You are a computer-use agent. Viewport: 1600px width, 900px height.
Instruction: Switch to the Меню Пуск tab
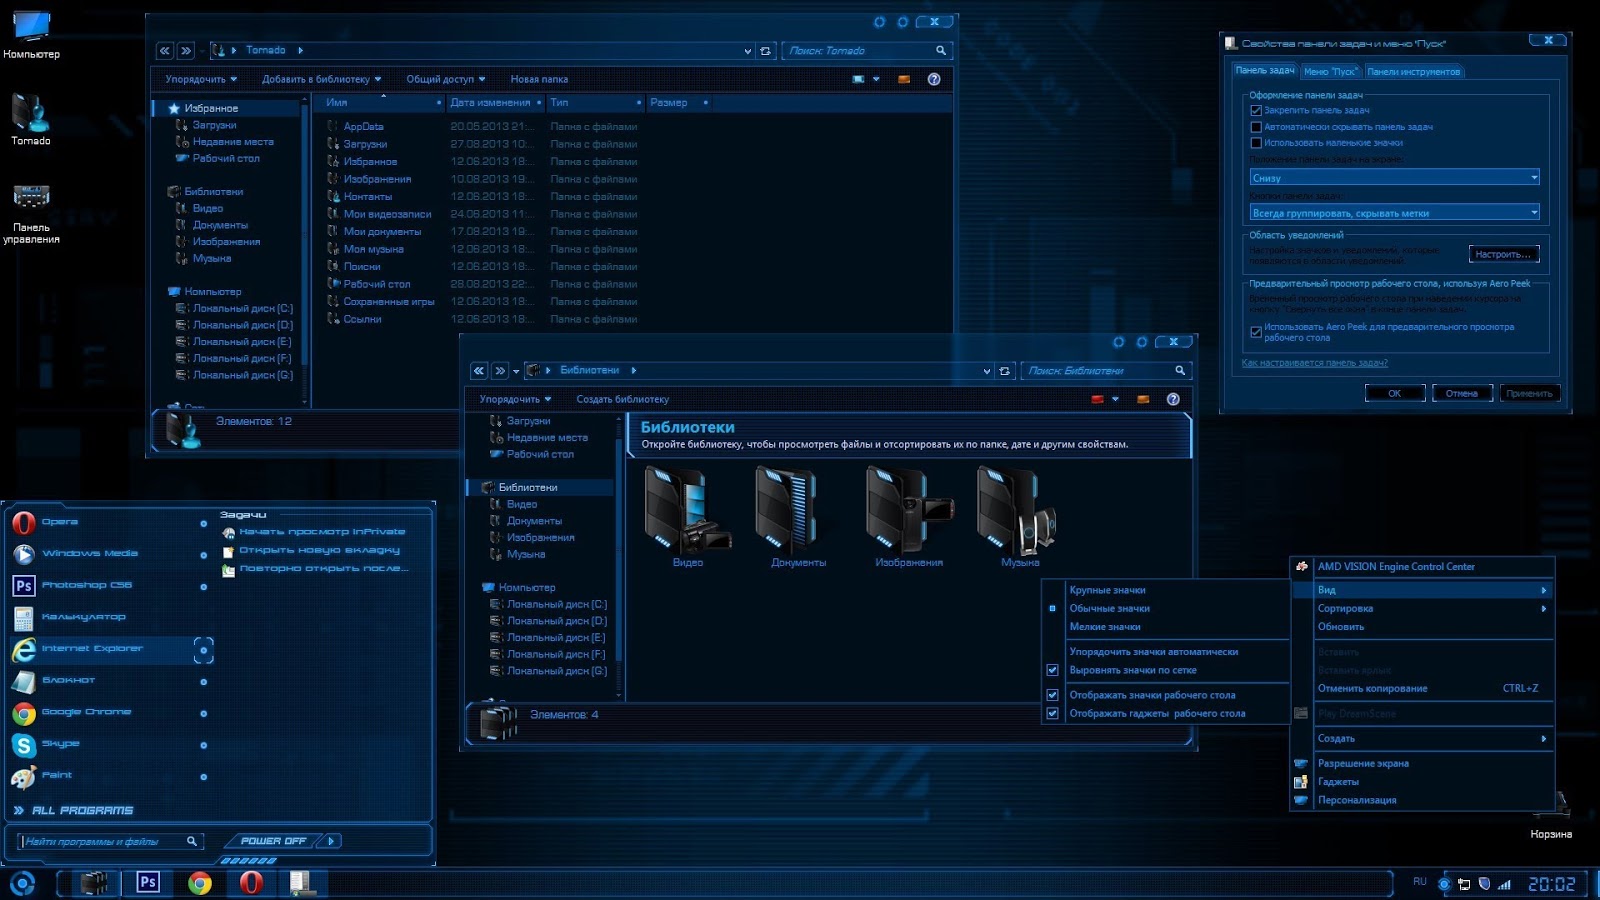pyautogui.click(x=1329, y=71)
